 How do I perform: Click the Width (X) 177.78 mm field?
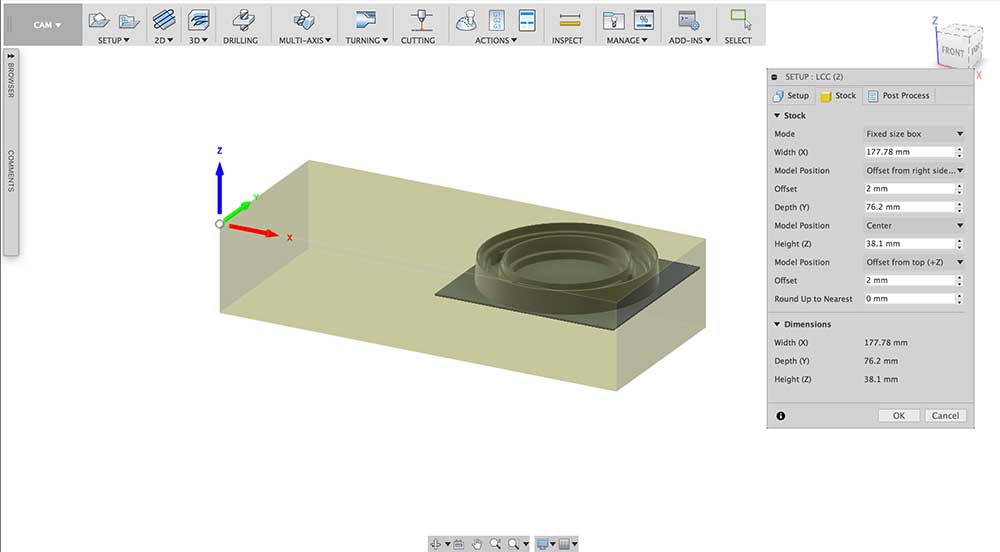coord(909,152)
